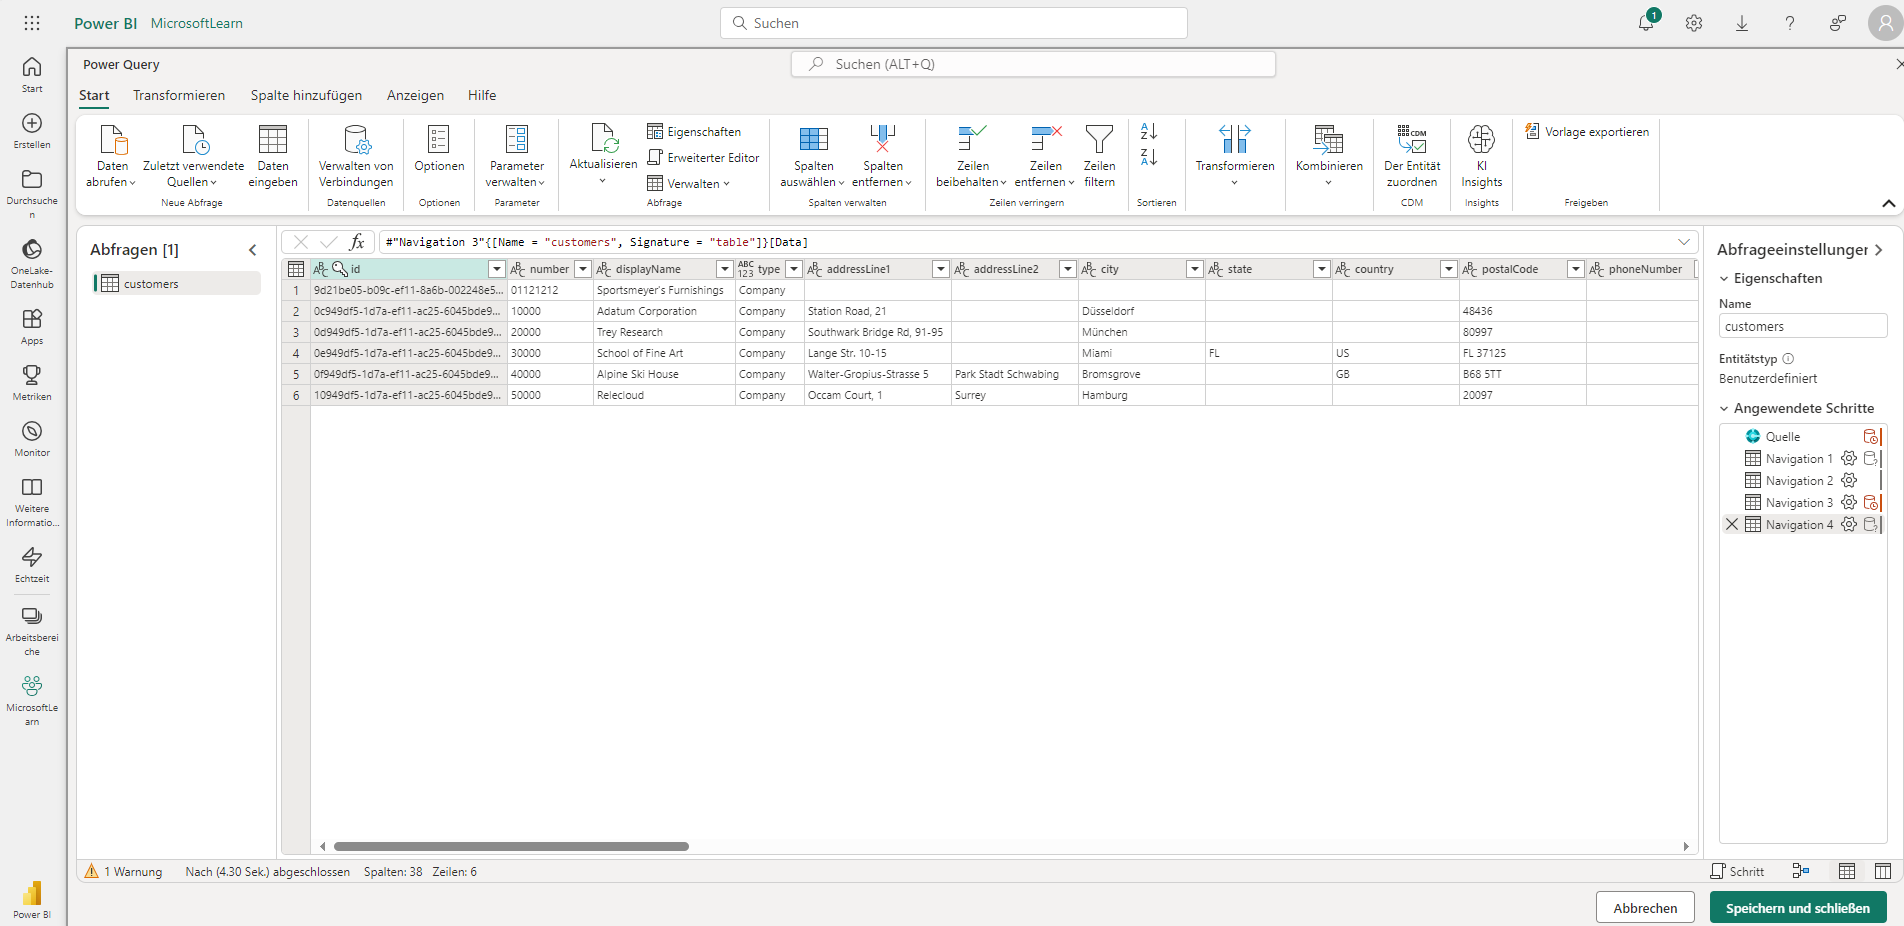This screenshot has width=1904, height=926.
Task: Click Speichern und schließen
Action: click(1797, 908)
